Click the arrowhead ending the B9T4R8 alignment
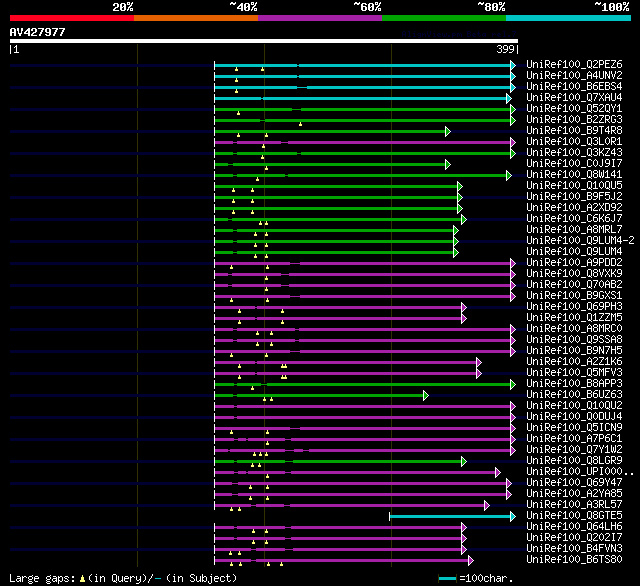Image resolution: width=640 pixels, height=586 pixels. coord(448,131)
